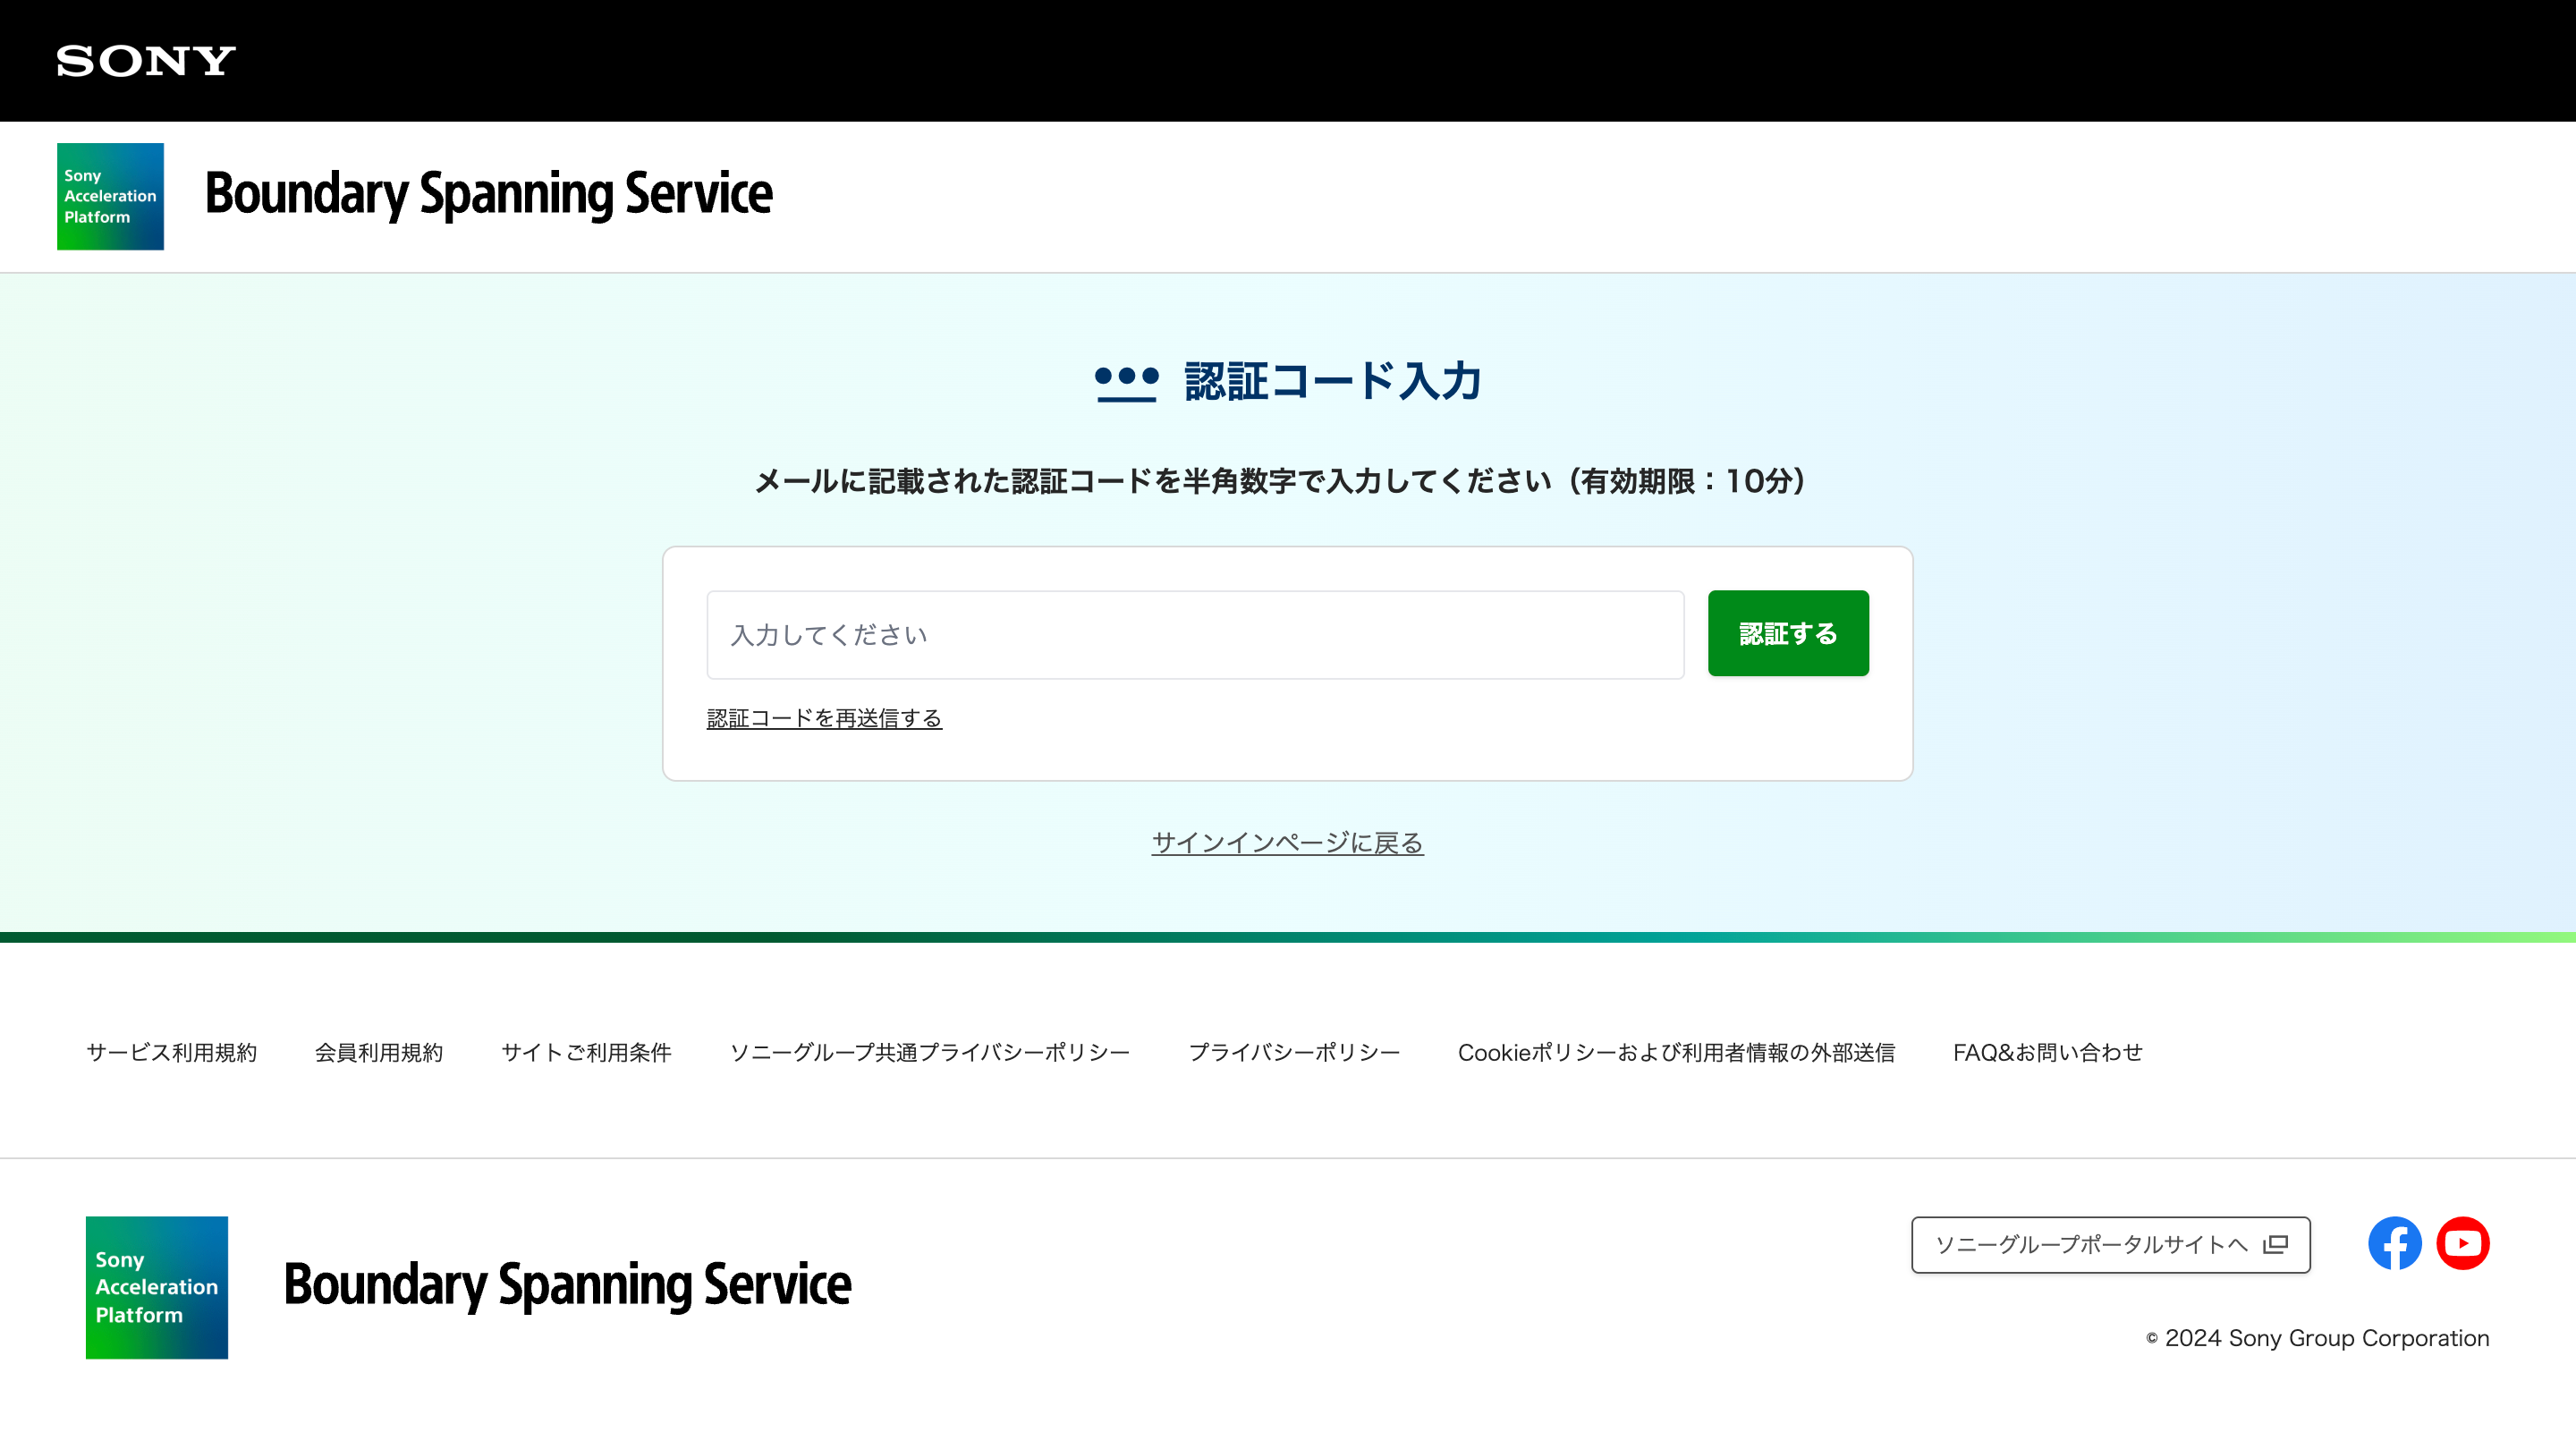Click the header Boundary Spanning Service title
This screenshot has height=1449, width=2576.
(488, 194)
